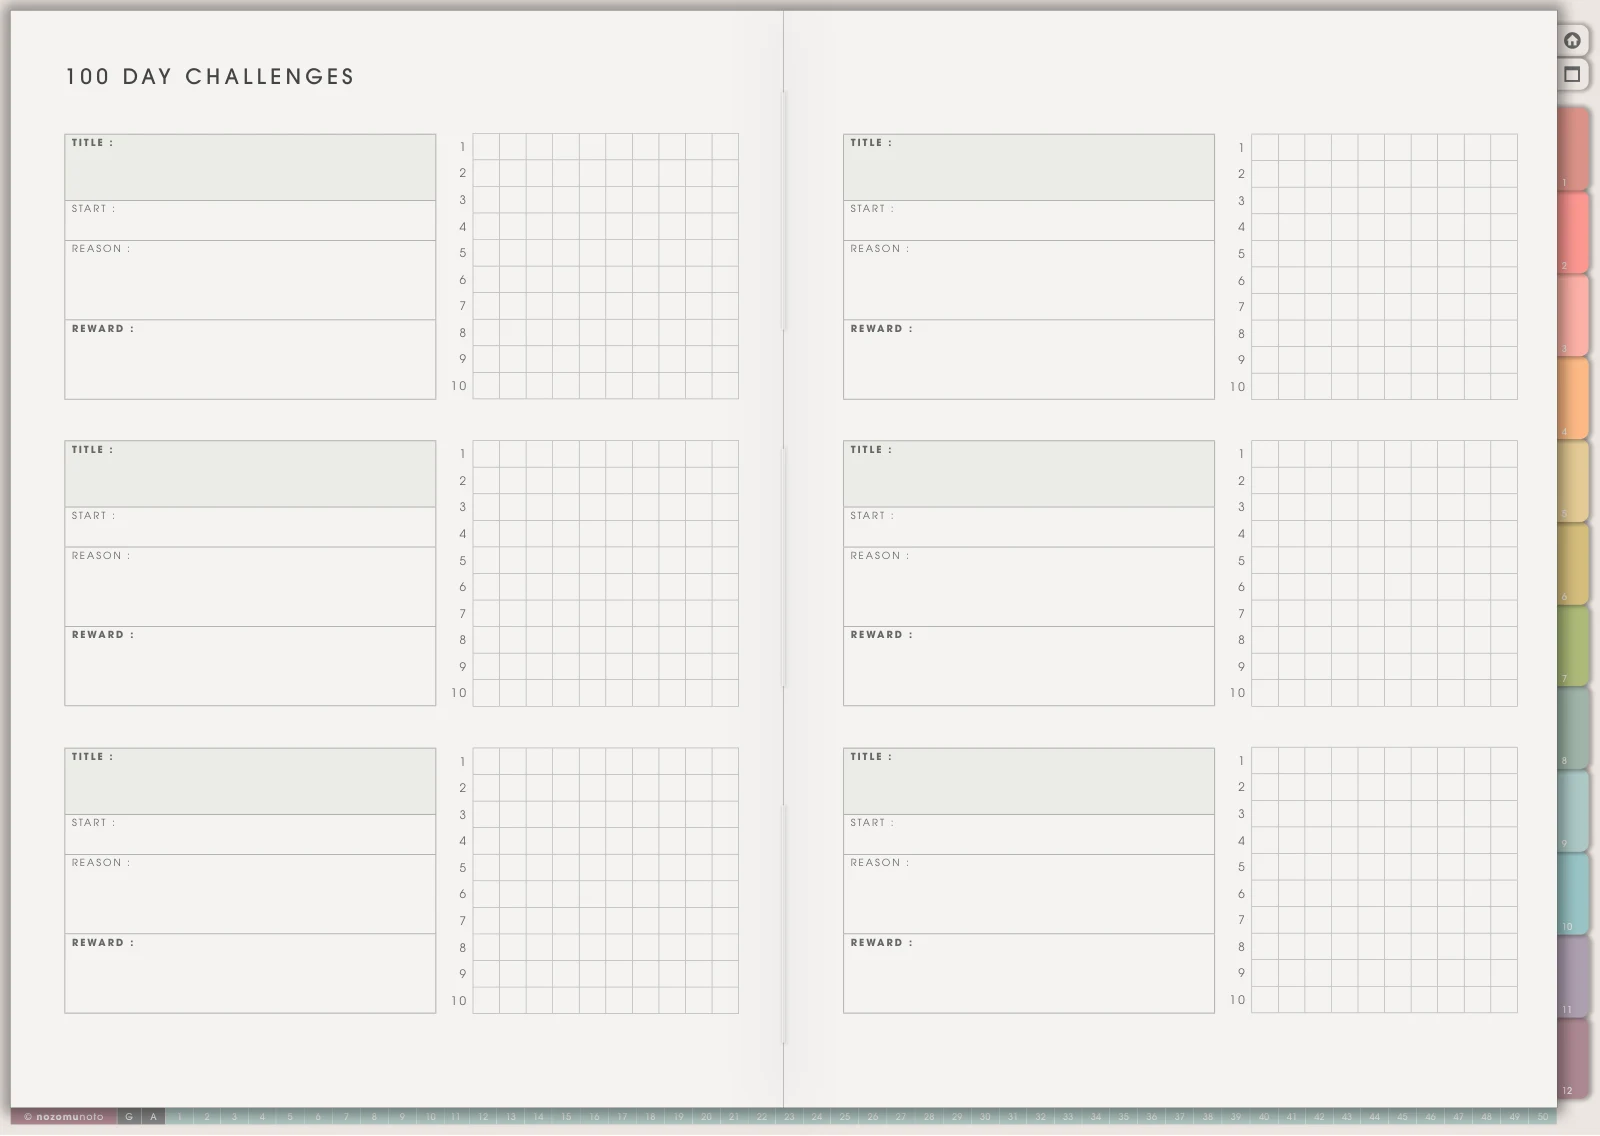Go to month tab 10 on right edge
Viewport: 1600px width, 1136px height.
pos(1573,893)
